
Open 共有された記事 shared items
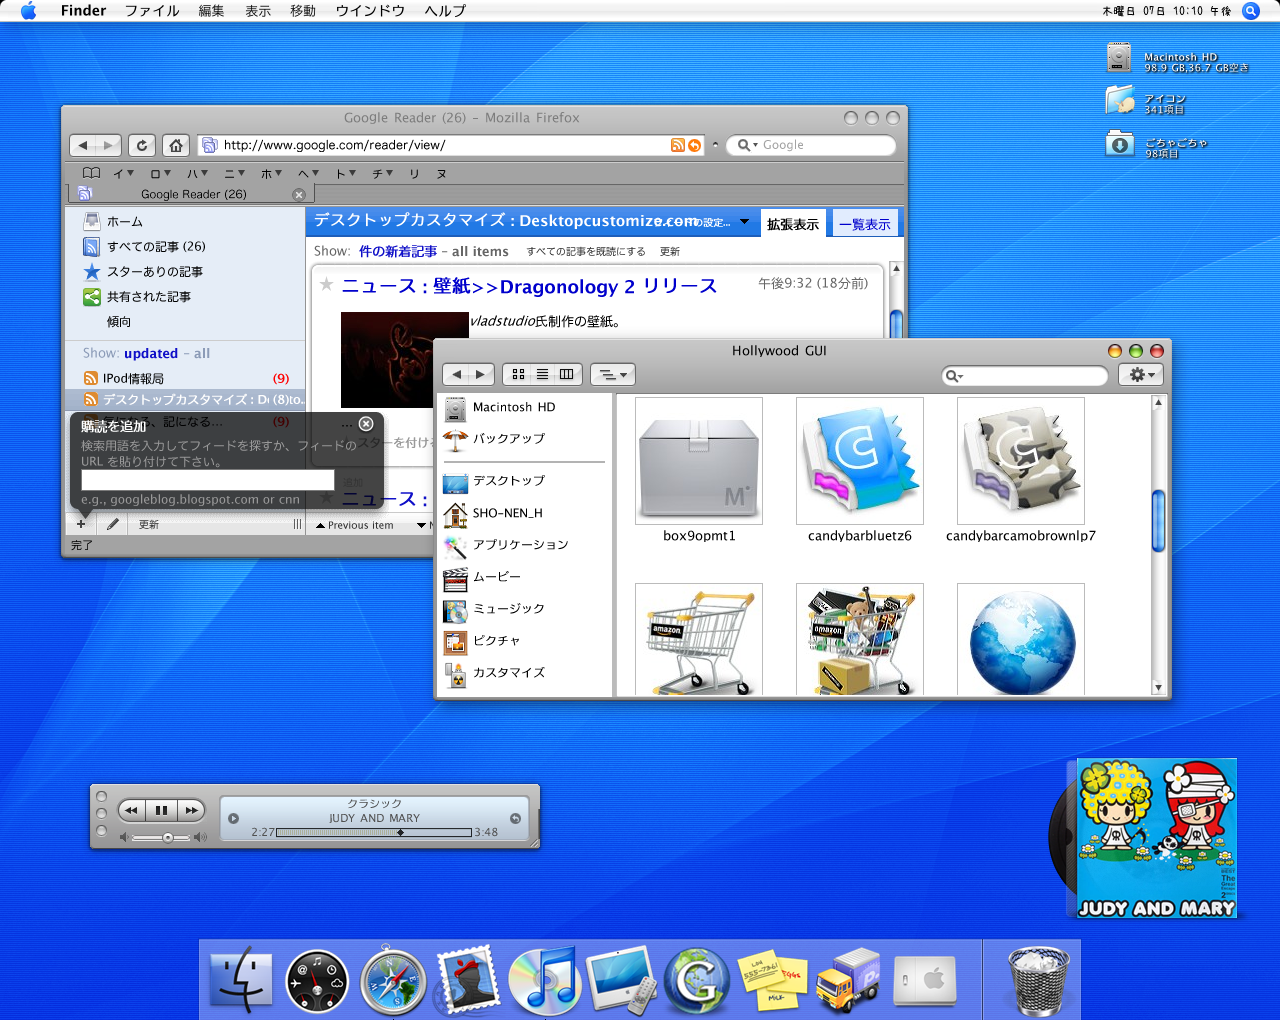[x=149, y=296]
